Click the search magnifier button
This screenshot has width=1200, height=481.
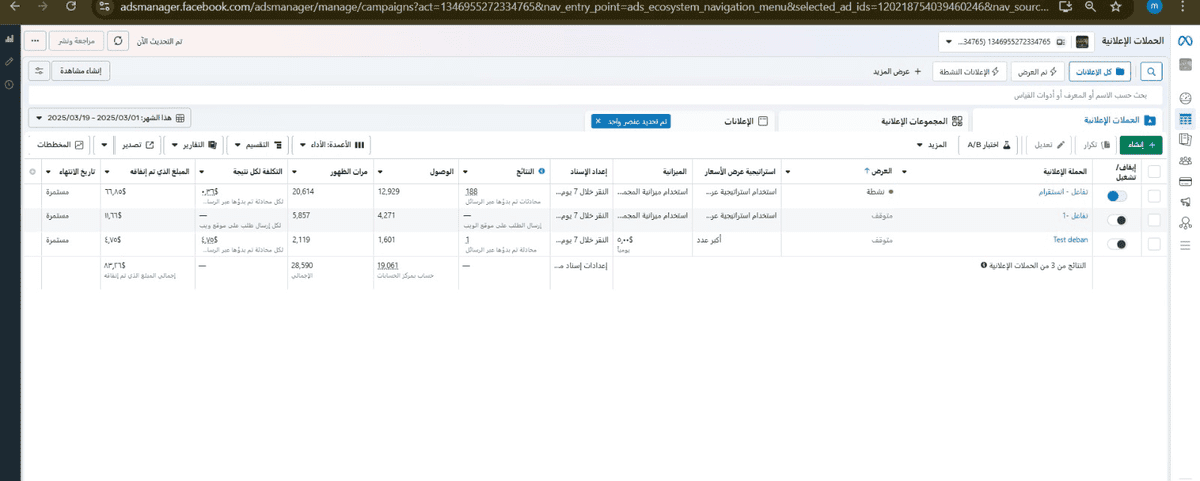click(1152, 72)
